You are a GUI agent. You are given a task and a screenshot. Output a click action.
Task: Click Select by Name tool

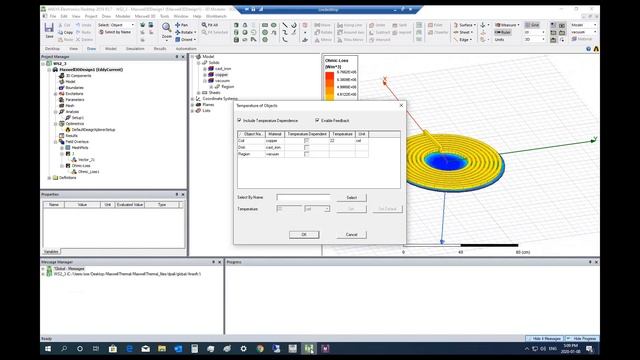point(115,32)
